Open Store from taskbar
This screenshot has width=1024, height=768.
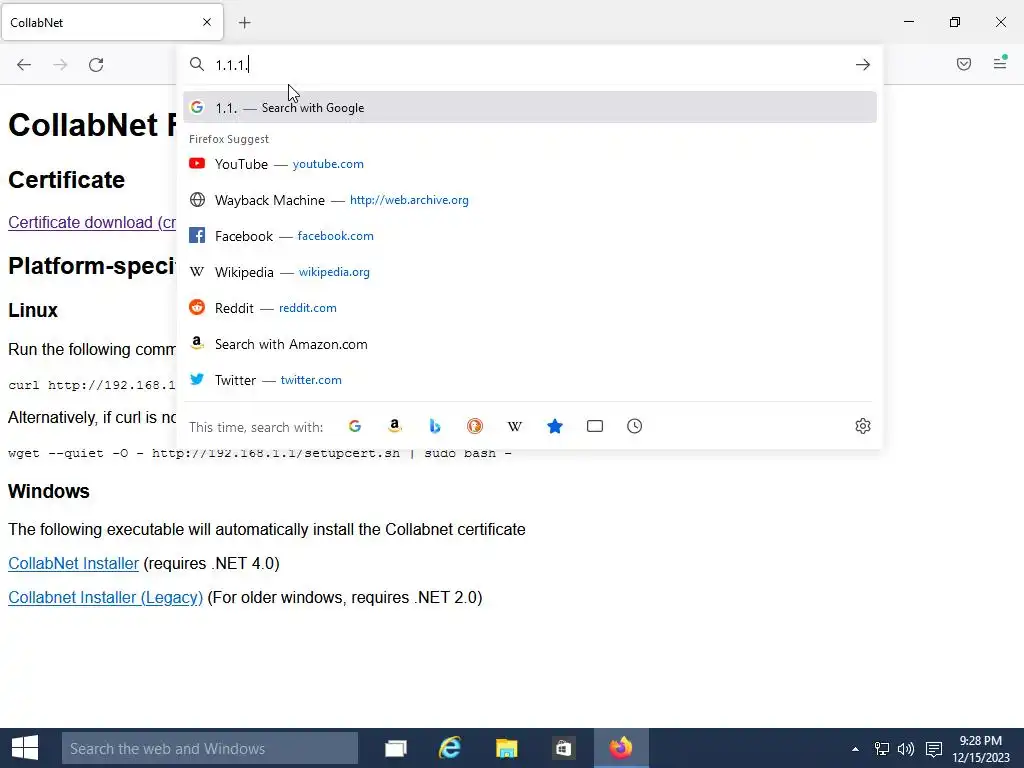coord(563,748)
